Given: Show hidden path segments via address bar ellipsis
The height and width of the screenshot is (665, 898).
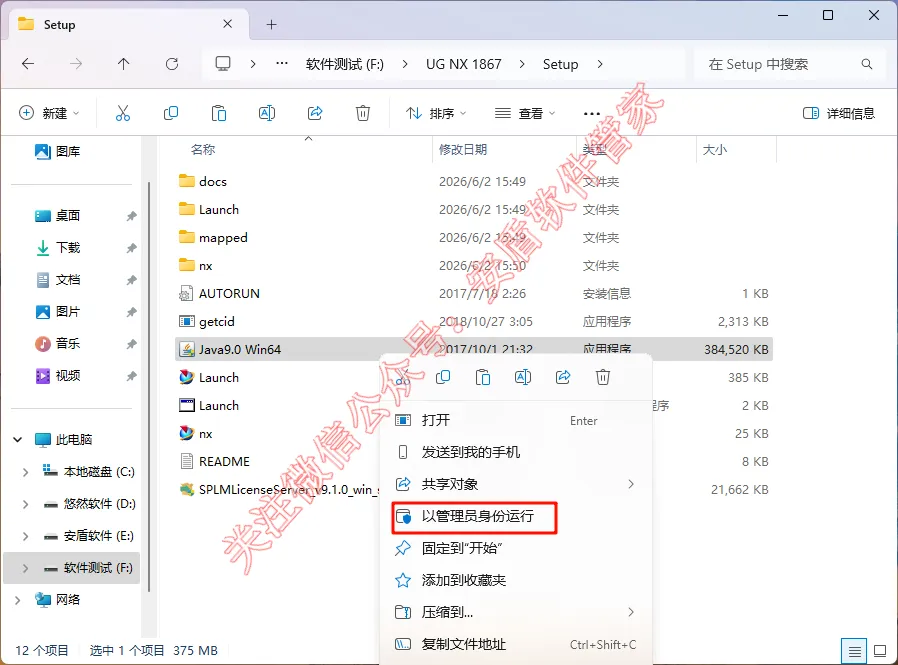Looking at the screenshot, I should [x=282, y=64].
